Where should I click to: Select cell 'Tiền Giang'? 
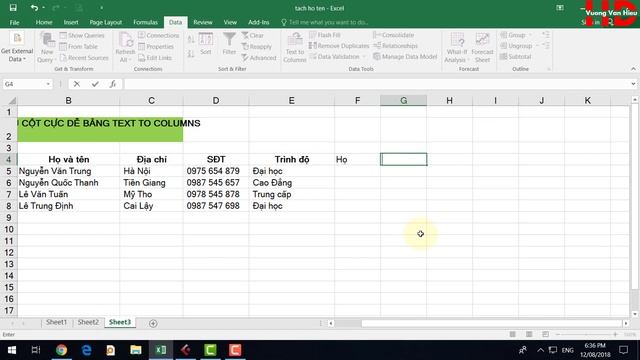[x=151, y=183]
